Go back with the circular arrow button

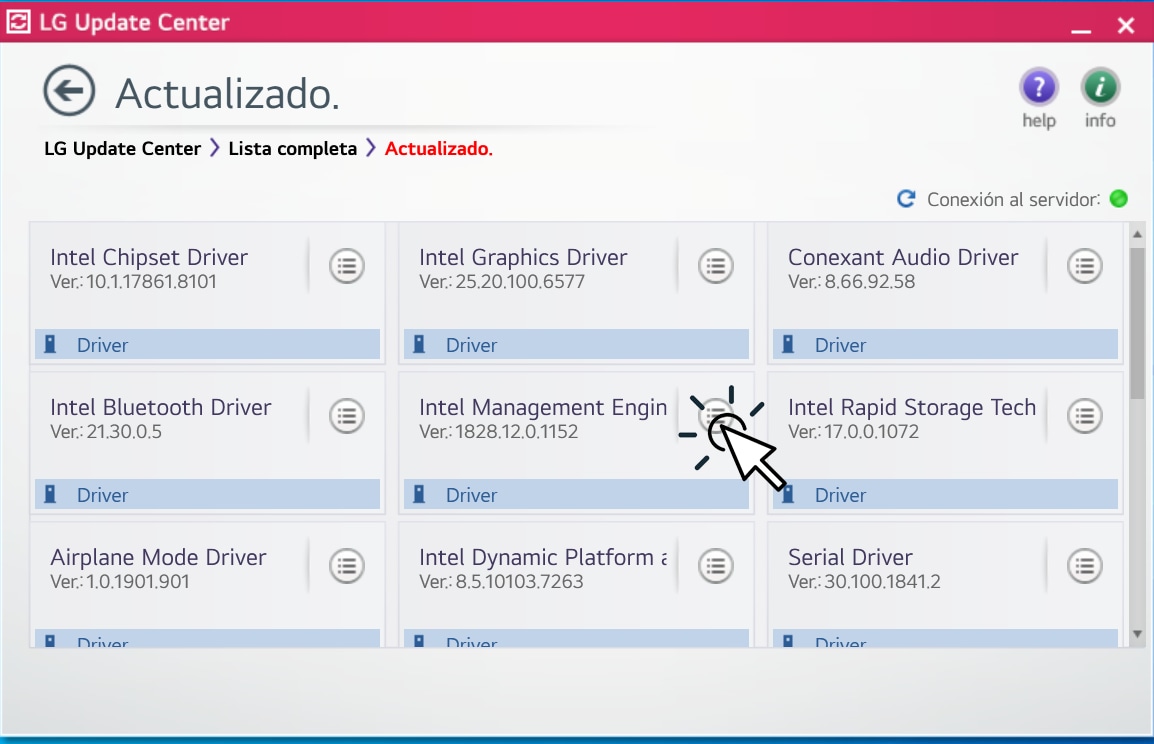click(x=69, y=91)
